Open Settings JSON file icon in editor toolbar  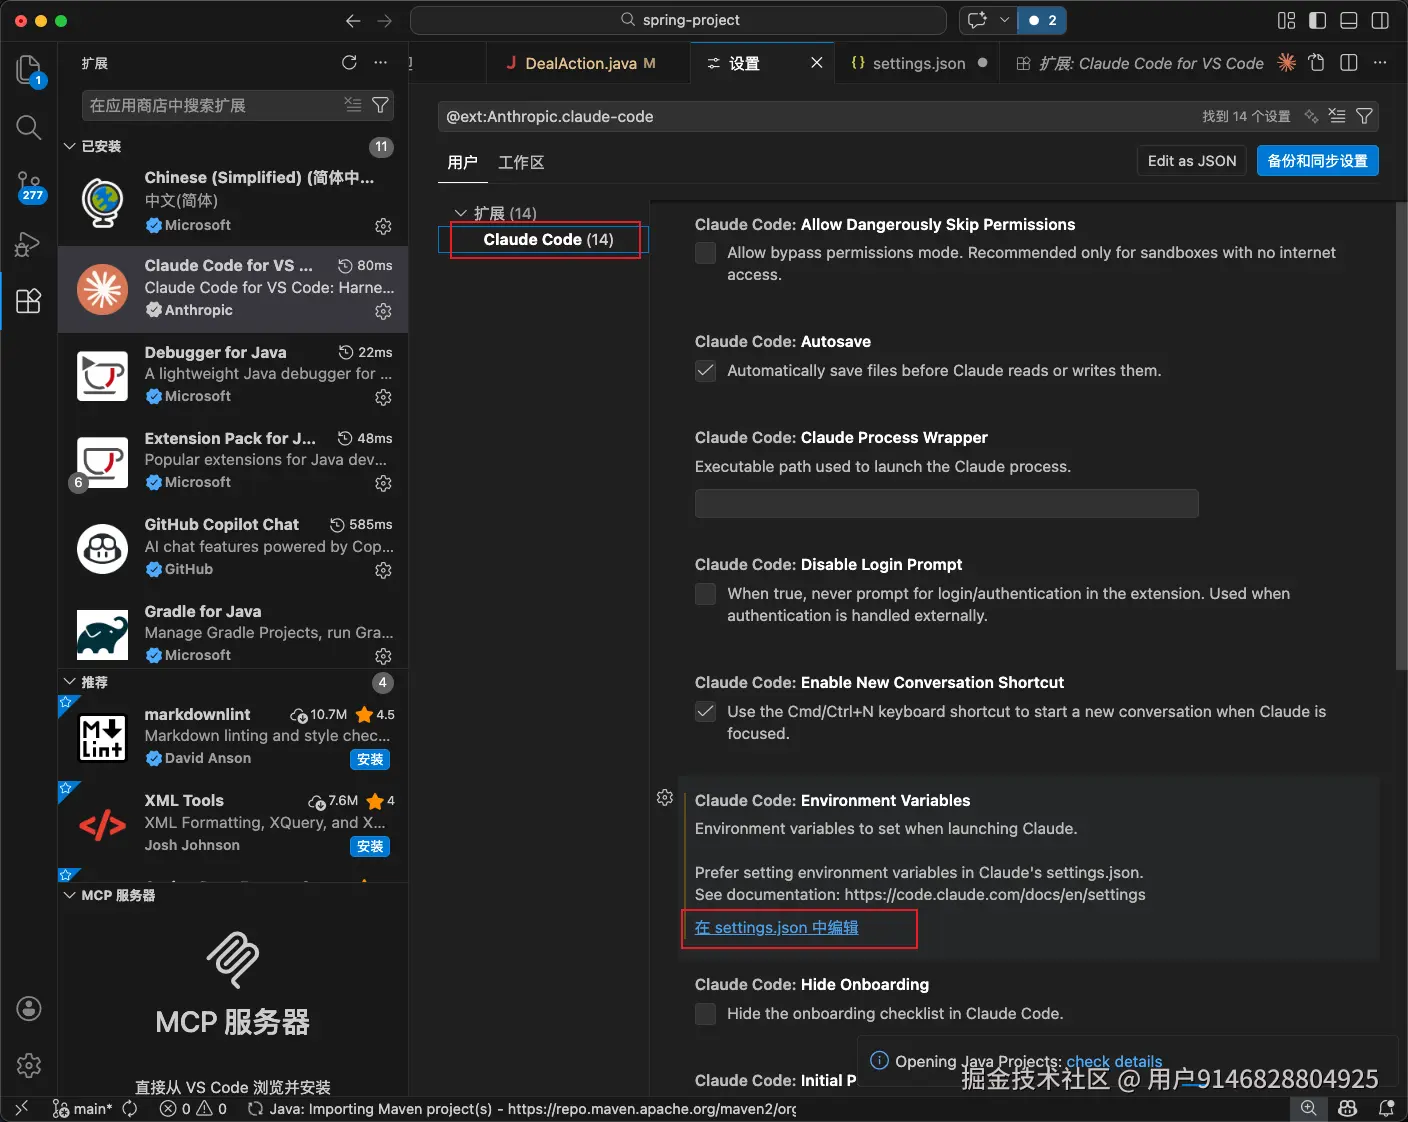pos(1317,63)
